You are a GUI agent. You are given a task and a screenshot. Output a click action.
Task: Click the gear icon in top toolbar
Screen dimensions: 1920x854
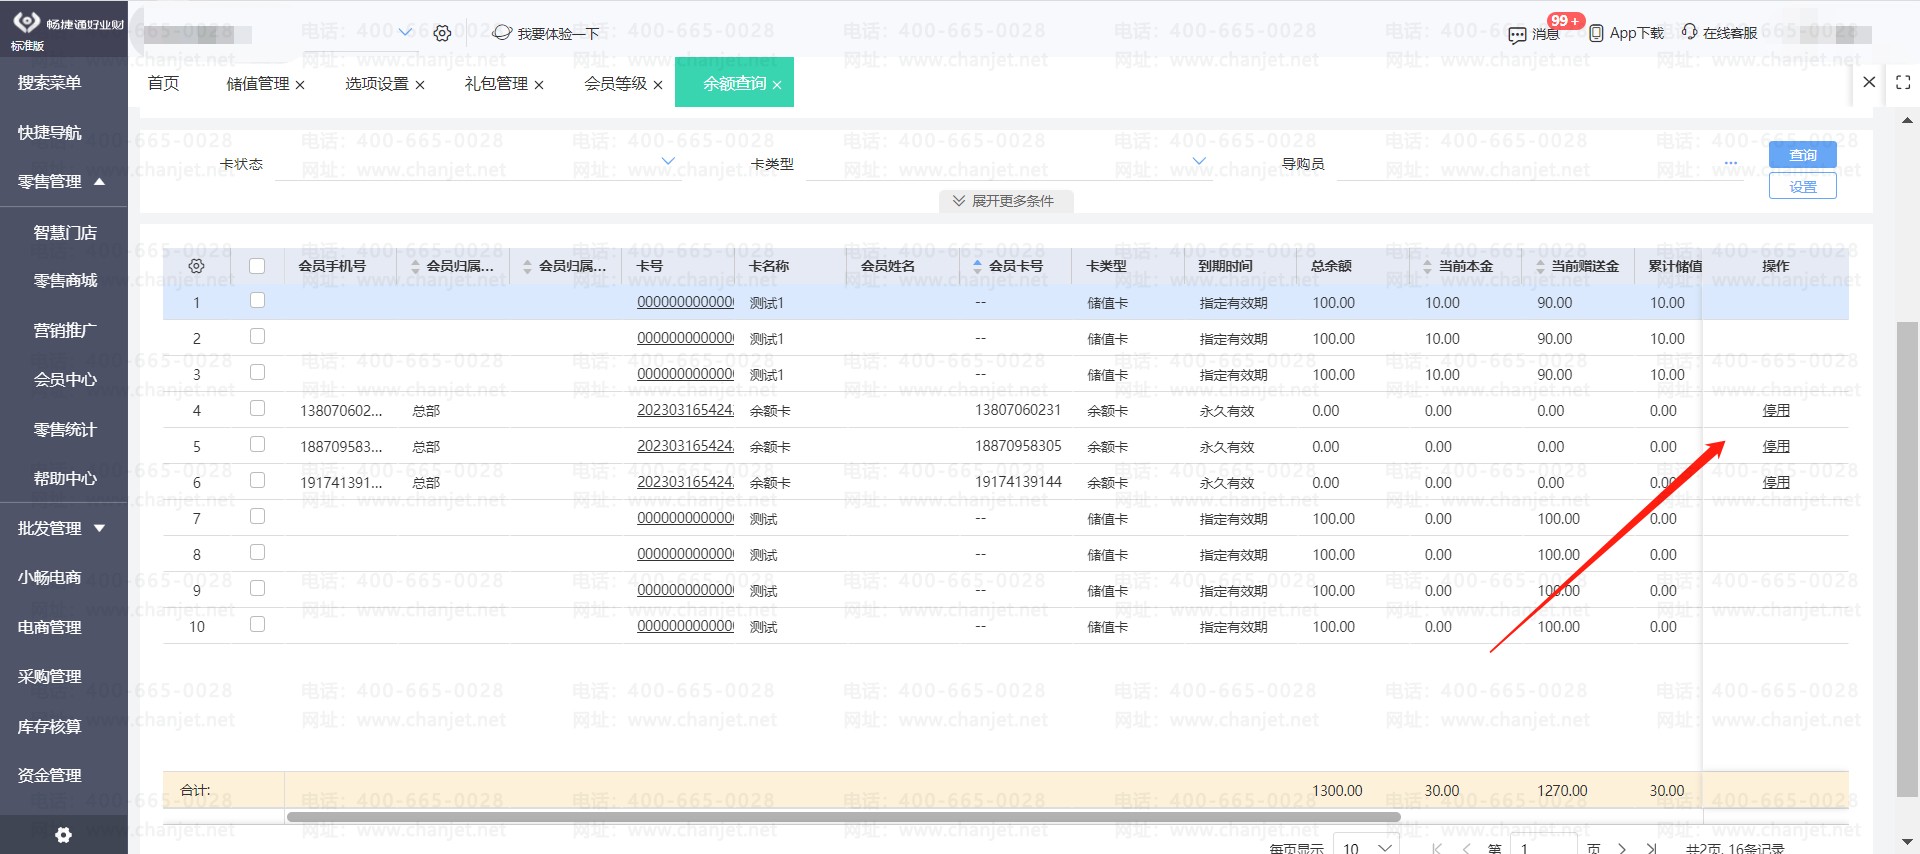click(442, 33)
